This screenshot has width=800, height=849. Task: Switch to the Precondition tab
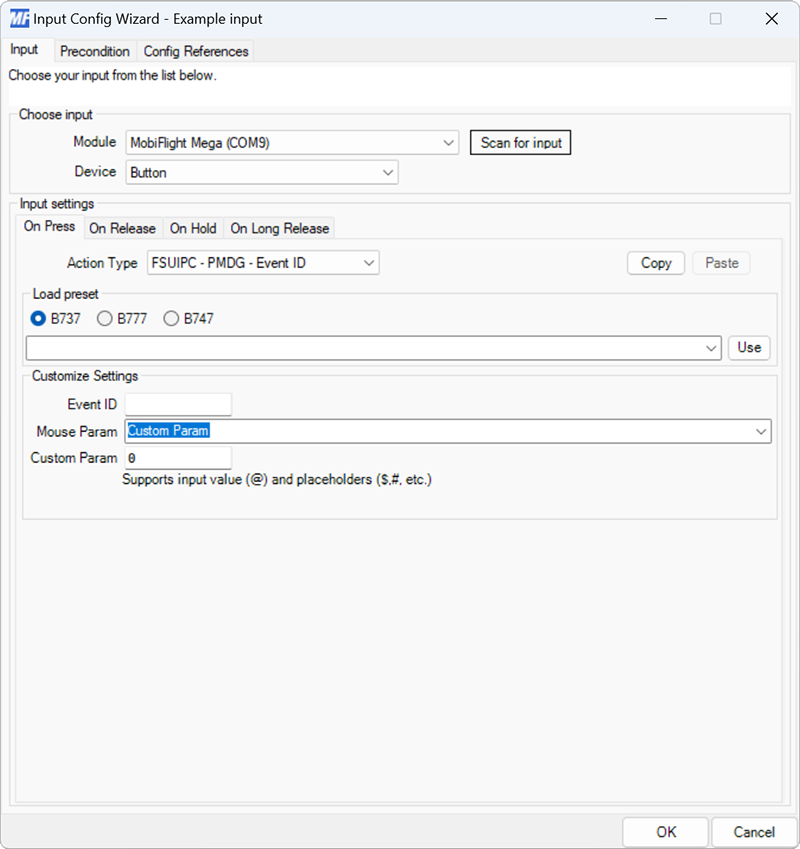(x=95, y=51)
